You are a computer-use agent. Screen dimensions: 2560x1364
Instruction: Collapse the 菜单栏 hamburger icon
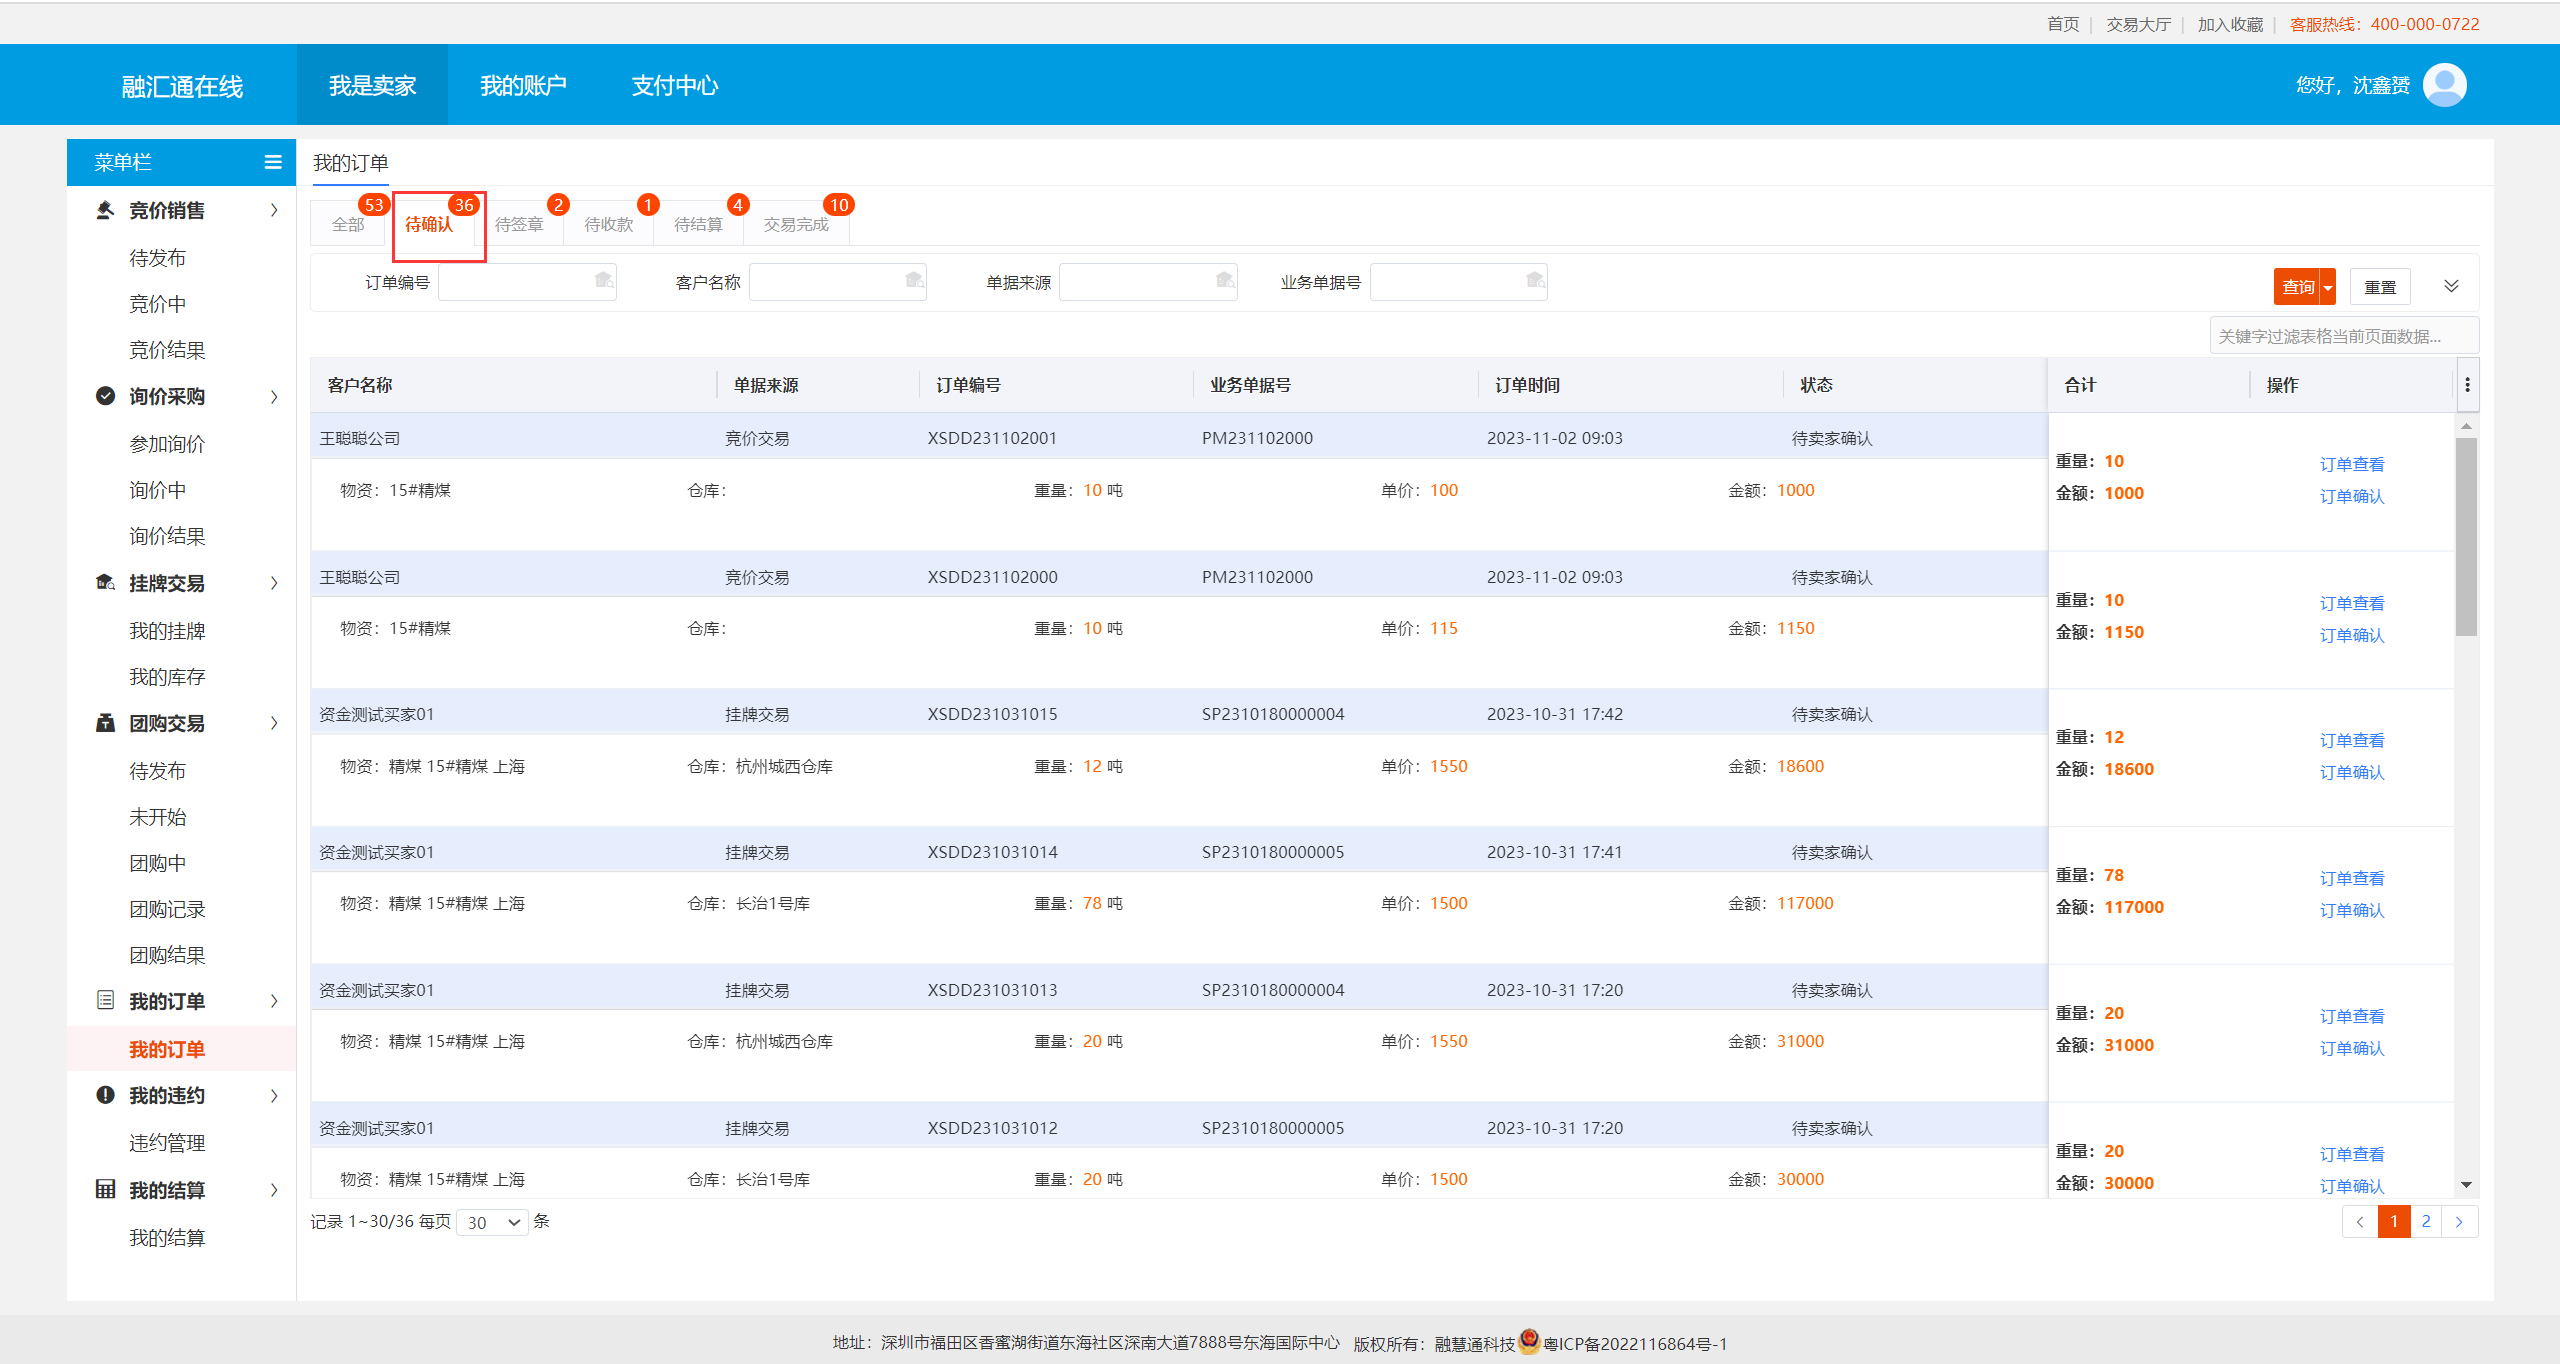click(272, 162)
